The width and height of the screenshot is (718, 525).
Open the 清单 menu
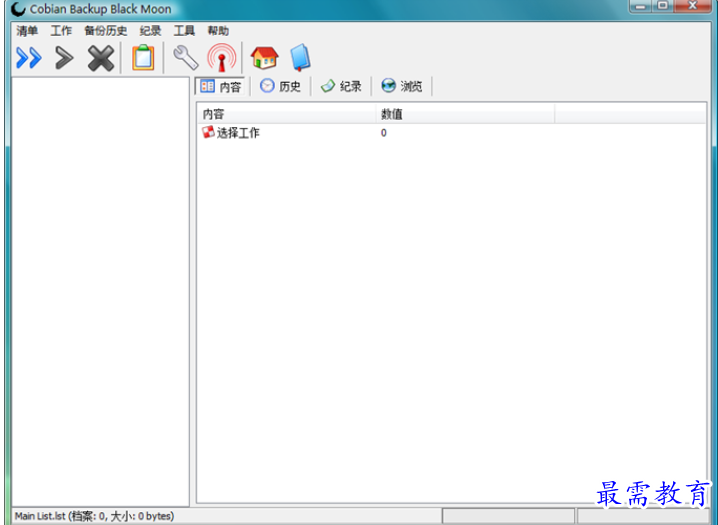coord(27,31)
